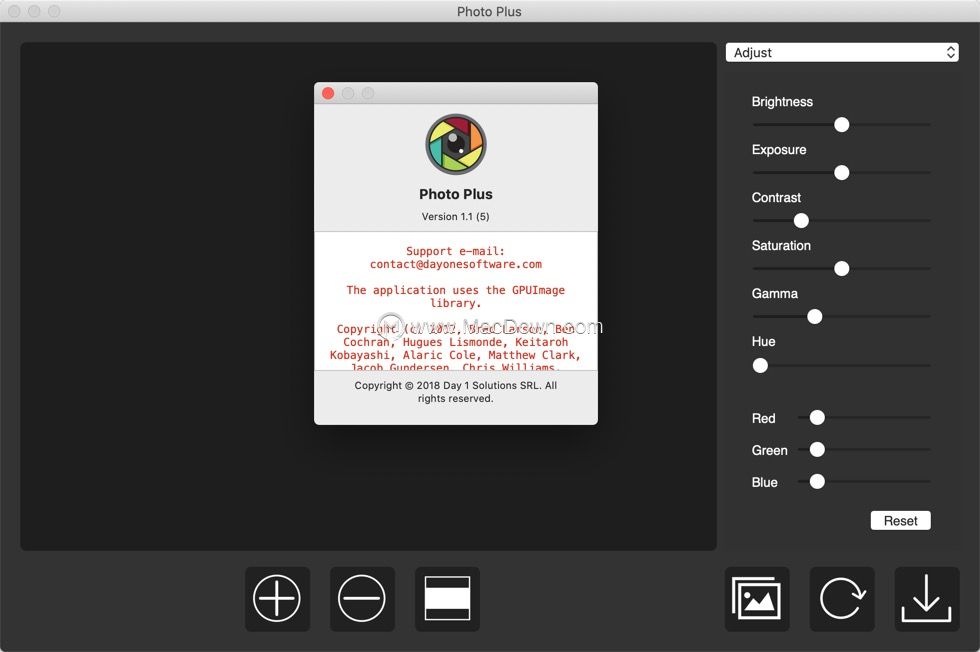Click the Blue label
Screen dimensions: 980x652
coord(764,482)
